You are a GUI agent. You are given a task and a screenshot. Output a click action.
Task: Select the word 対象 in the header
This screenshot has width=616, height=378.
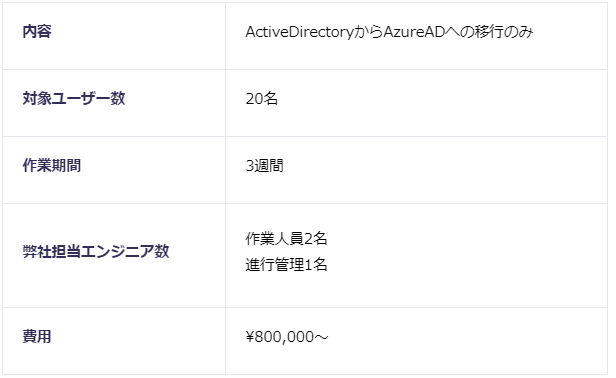(37, 98)
